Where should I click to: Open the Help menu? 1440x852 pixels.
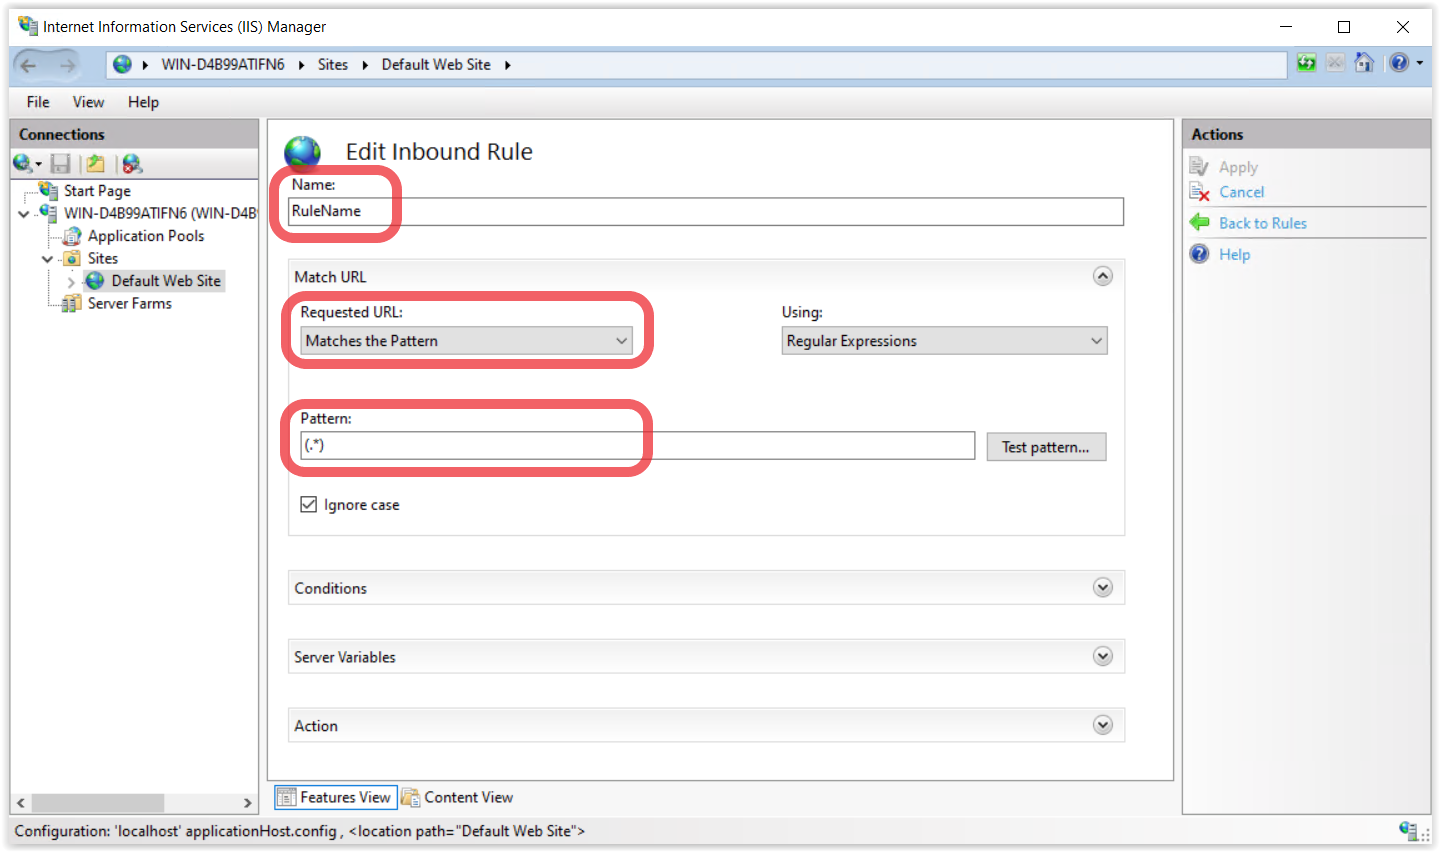pos(143,102)
